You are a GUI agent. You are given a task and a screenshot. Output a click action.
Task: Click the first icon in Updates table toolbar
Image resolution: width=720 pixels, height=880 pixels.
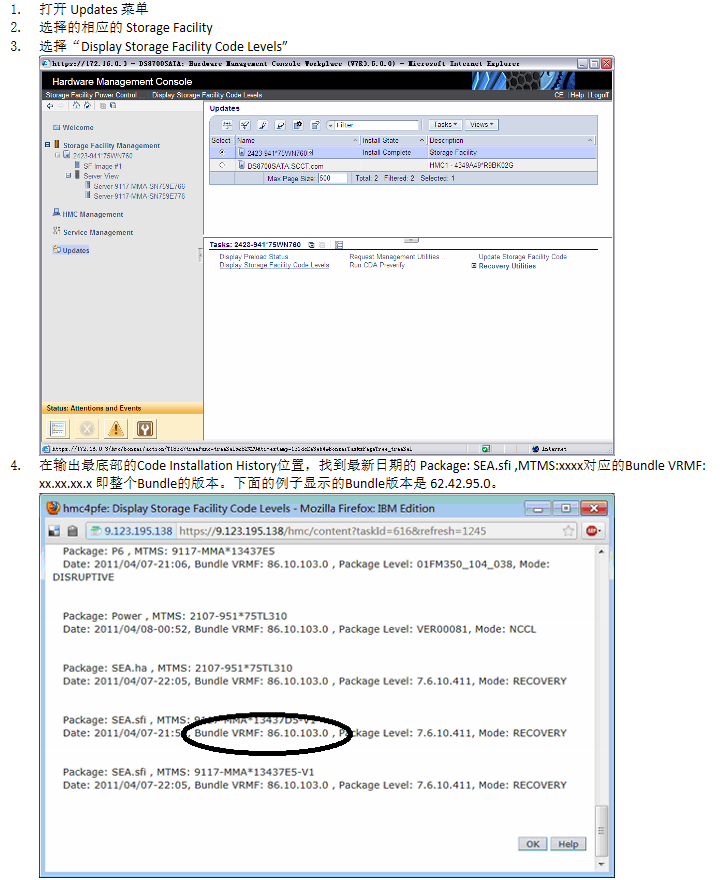tap(227, 125)
